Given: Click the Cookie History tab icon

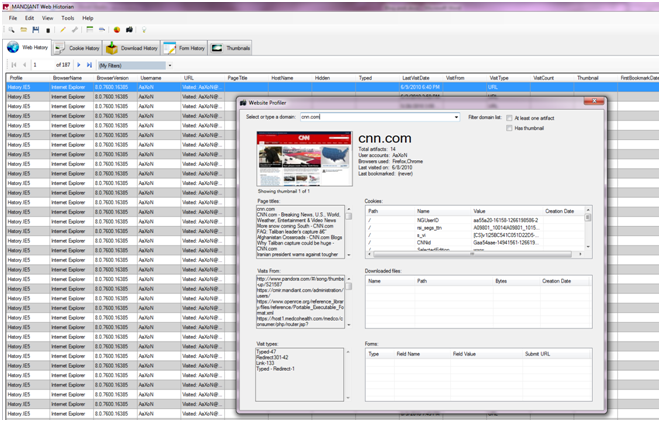Looking at the screenshot, I should tap(59, 48).
